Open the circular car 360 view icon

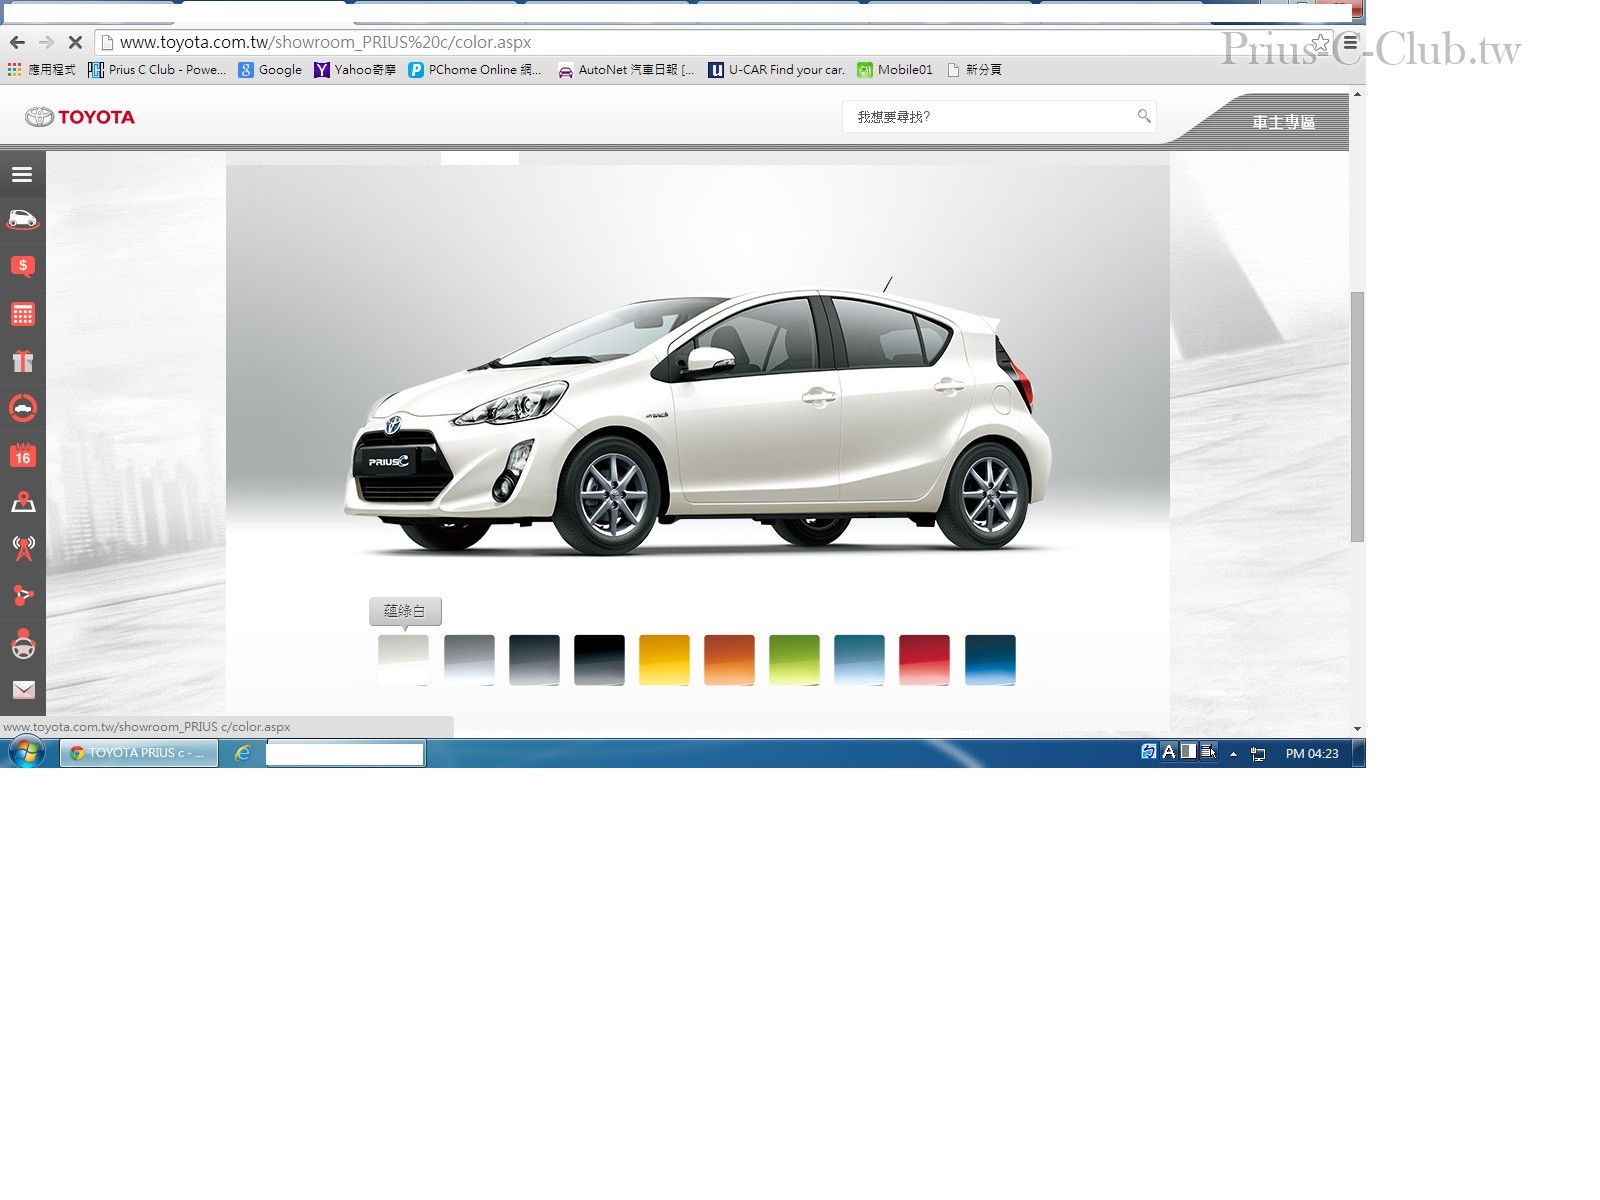pos(22,408)
